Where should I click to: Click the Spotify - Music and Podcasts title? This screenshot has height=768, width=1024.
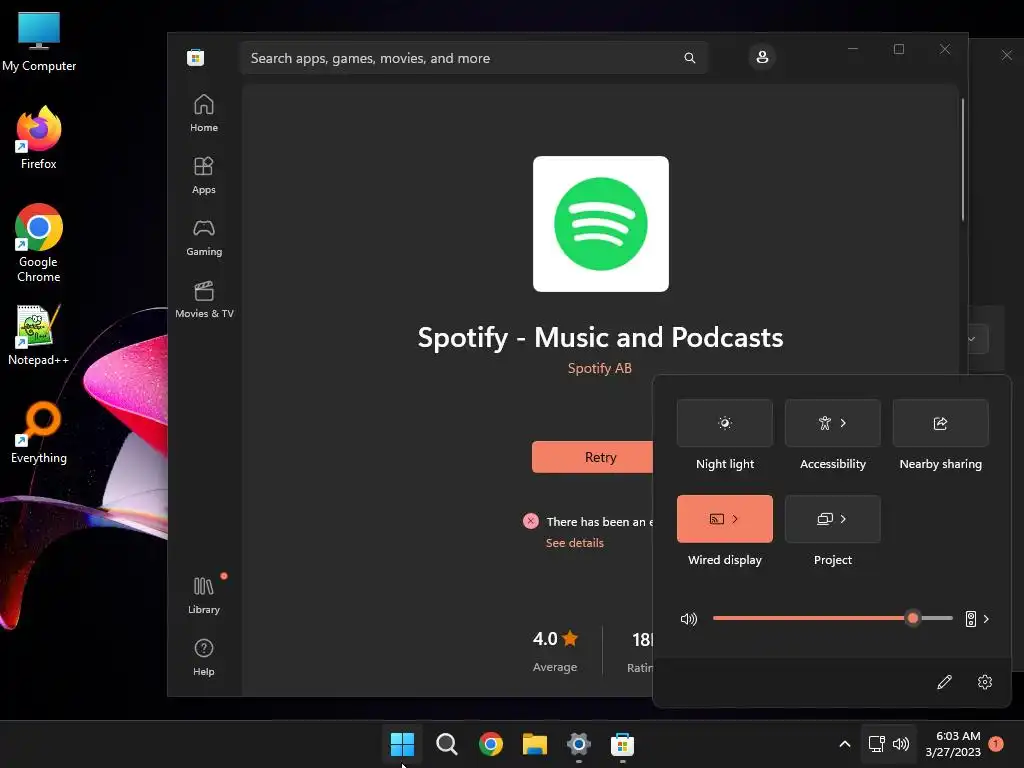pyautogui.click(x=600, y=338)
